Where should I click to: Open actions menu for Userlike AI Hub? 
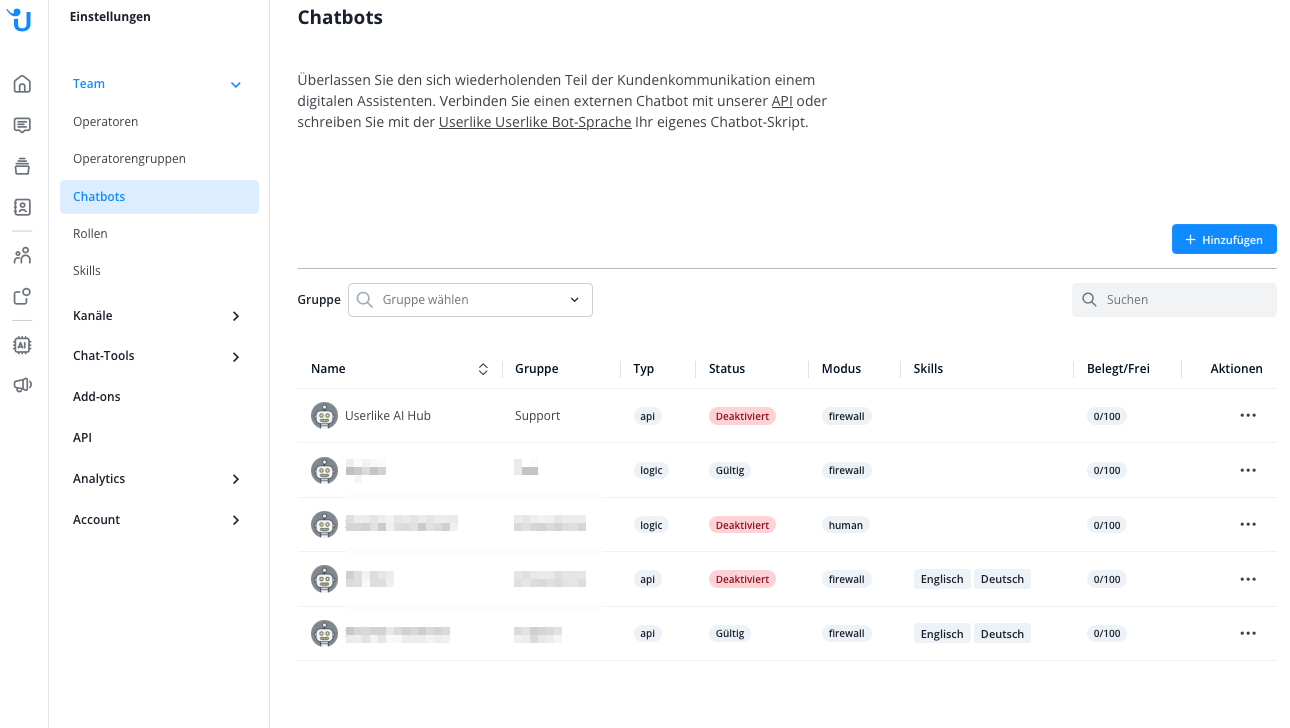1247,415
